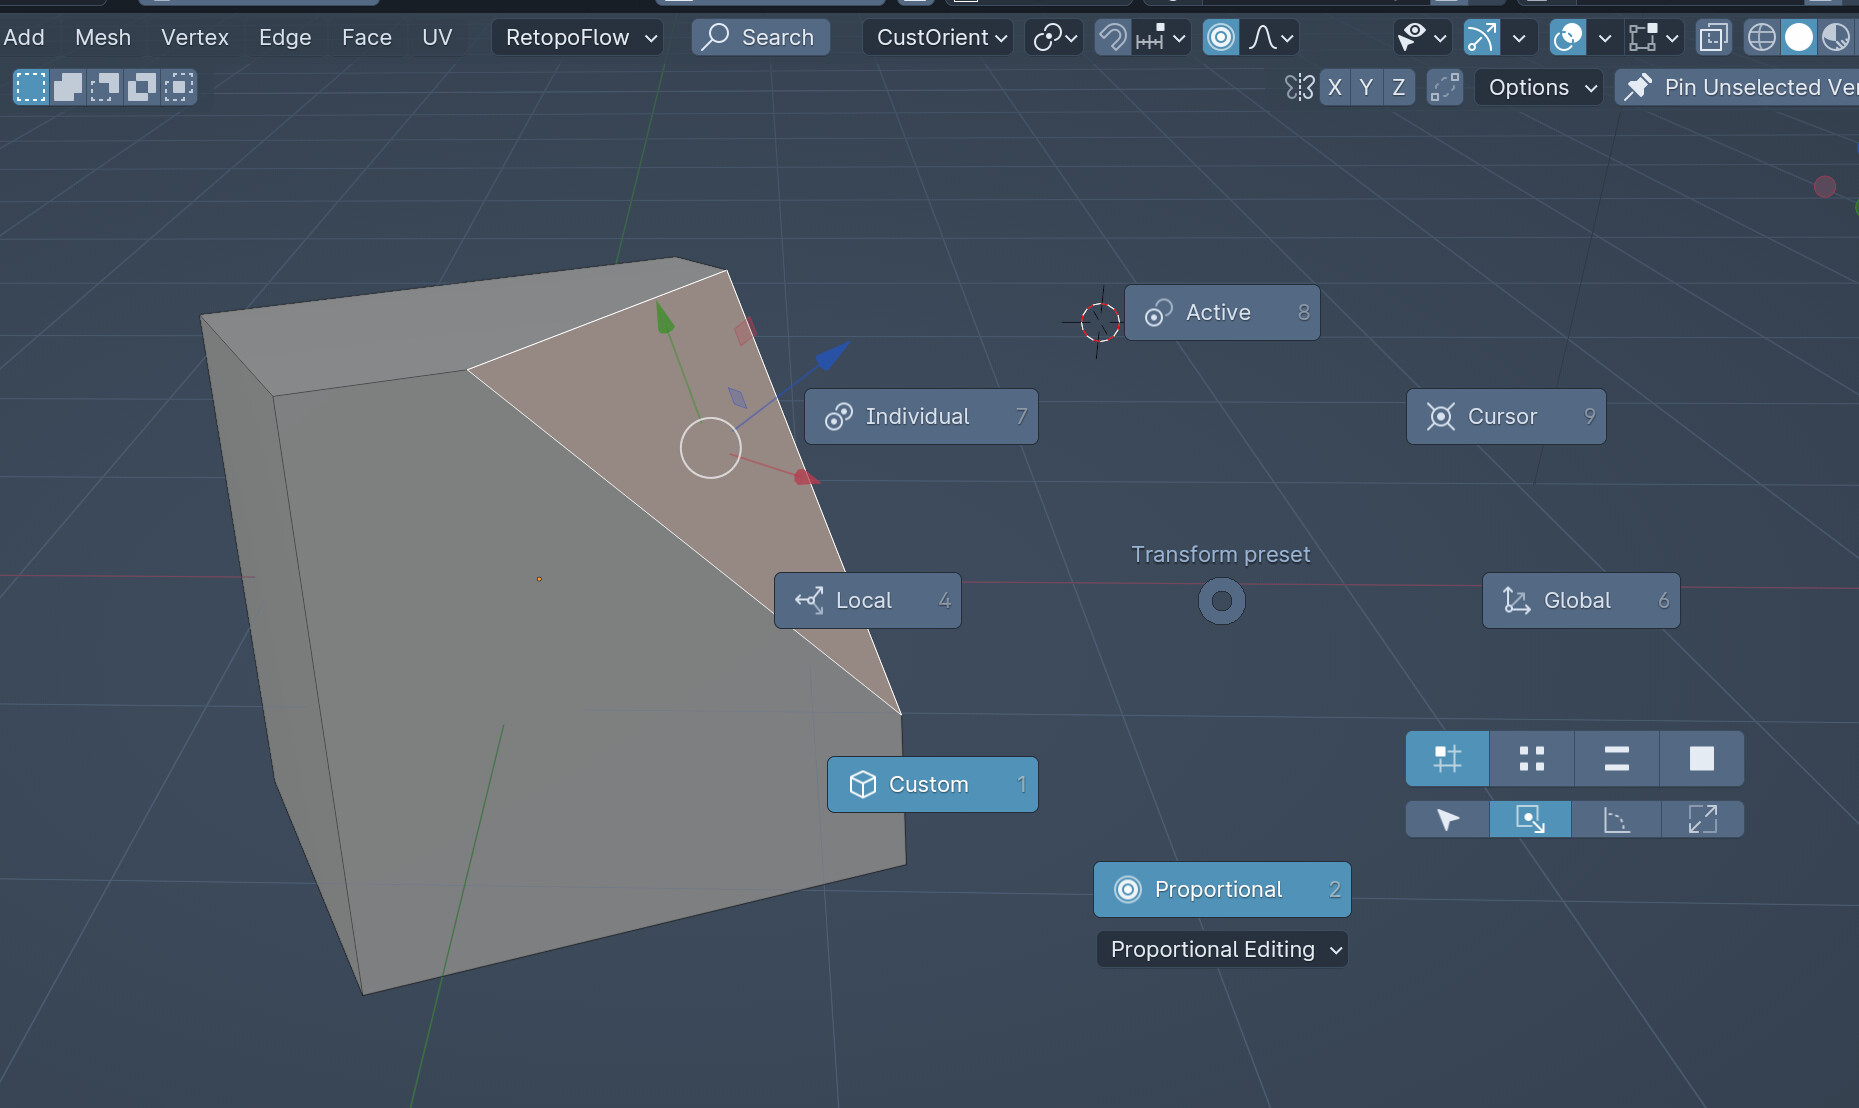Open the visibility and selectability dropdown

tap(1421, 38)
